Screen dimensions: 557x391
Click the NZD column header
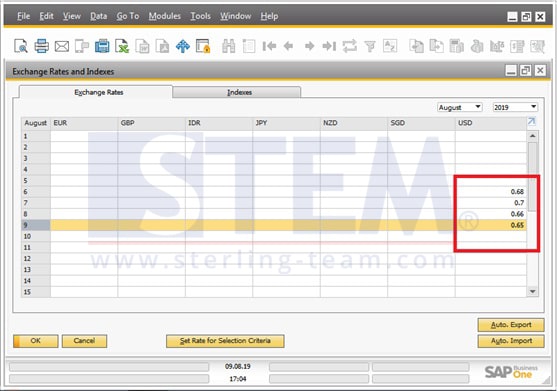354,123
